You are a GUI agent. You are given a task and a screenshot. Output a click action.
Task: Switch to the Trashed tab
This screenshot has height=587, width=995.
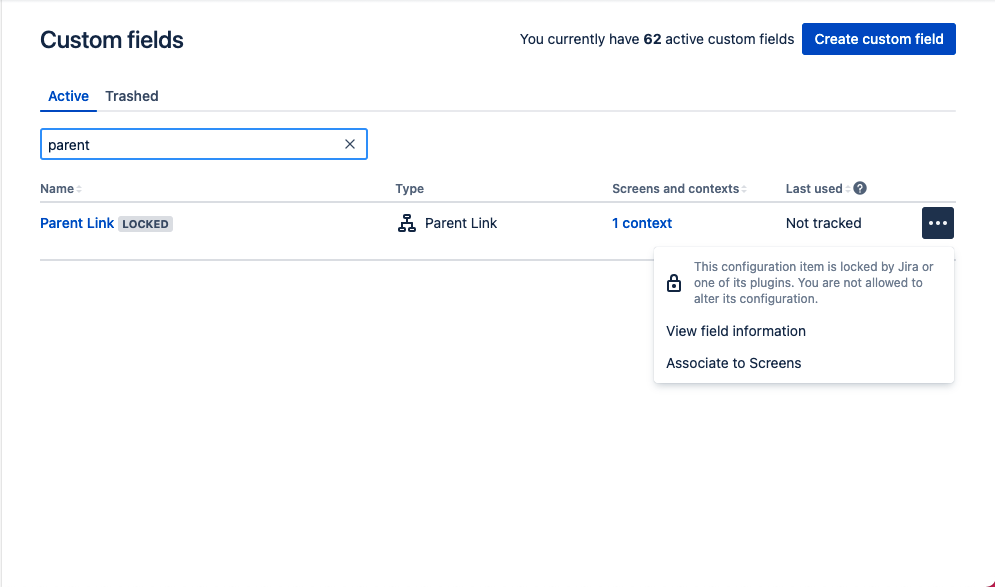tap(132, 96)
